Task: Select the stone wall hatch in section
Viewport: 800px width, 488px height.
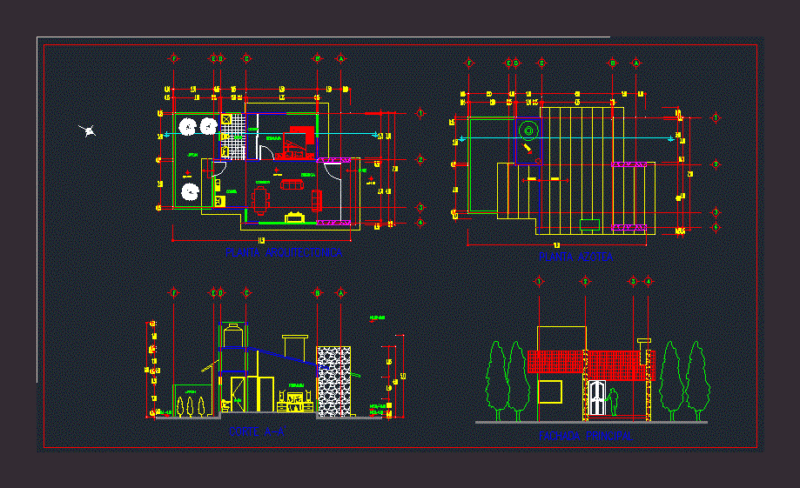Action: pos(334,381)
